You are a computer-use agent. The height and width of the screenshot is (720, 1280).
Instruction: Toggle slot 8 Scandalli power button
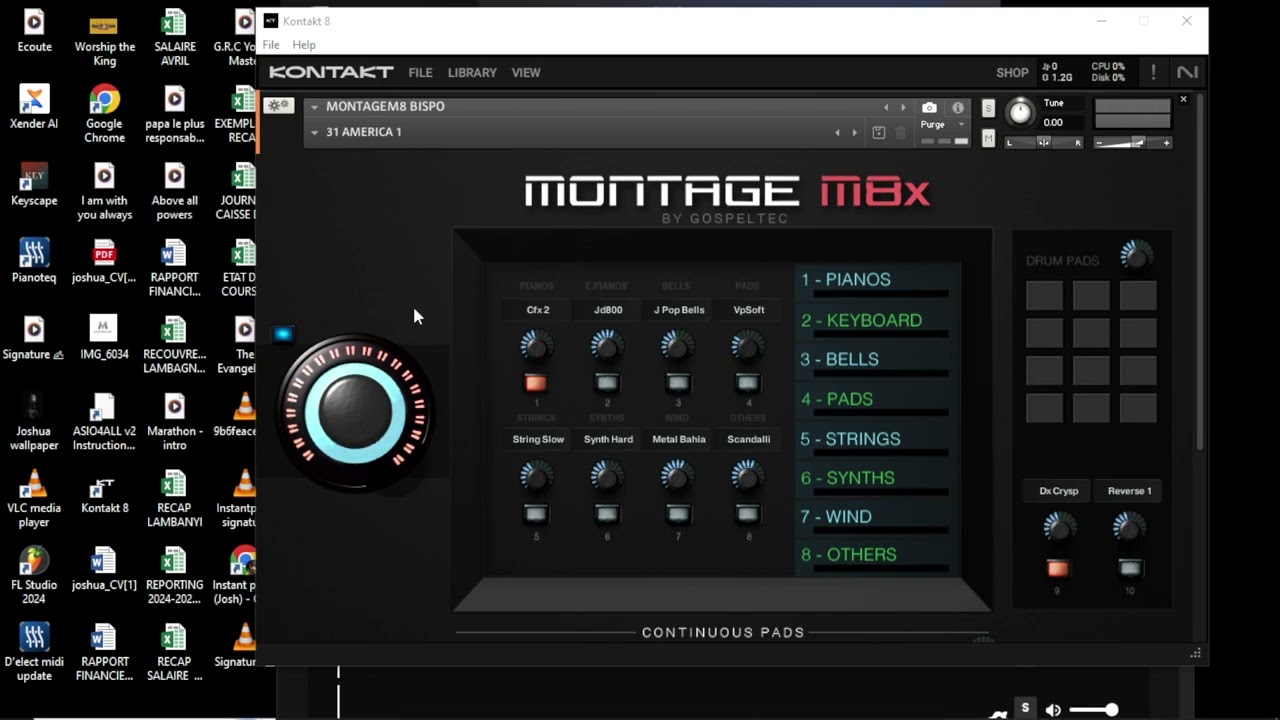pos(748,514)
